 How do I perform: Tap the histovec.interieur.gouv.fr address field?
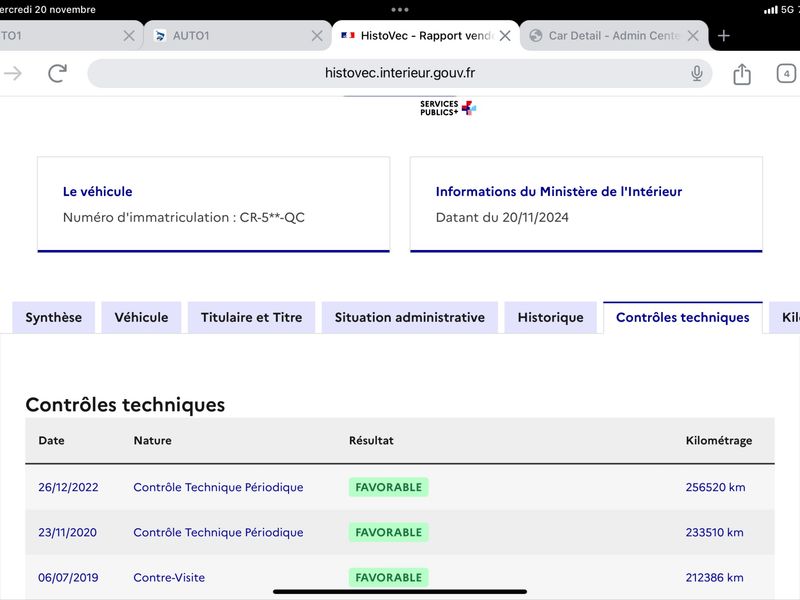399,73
